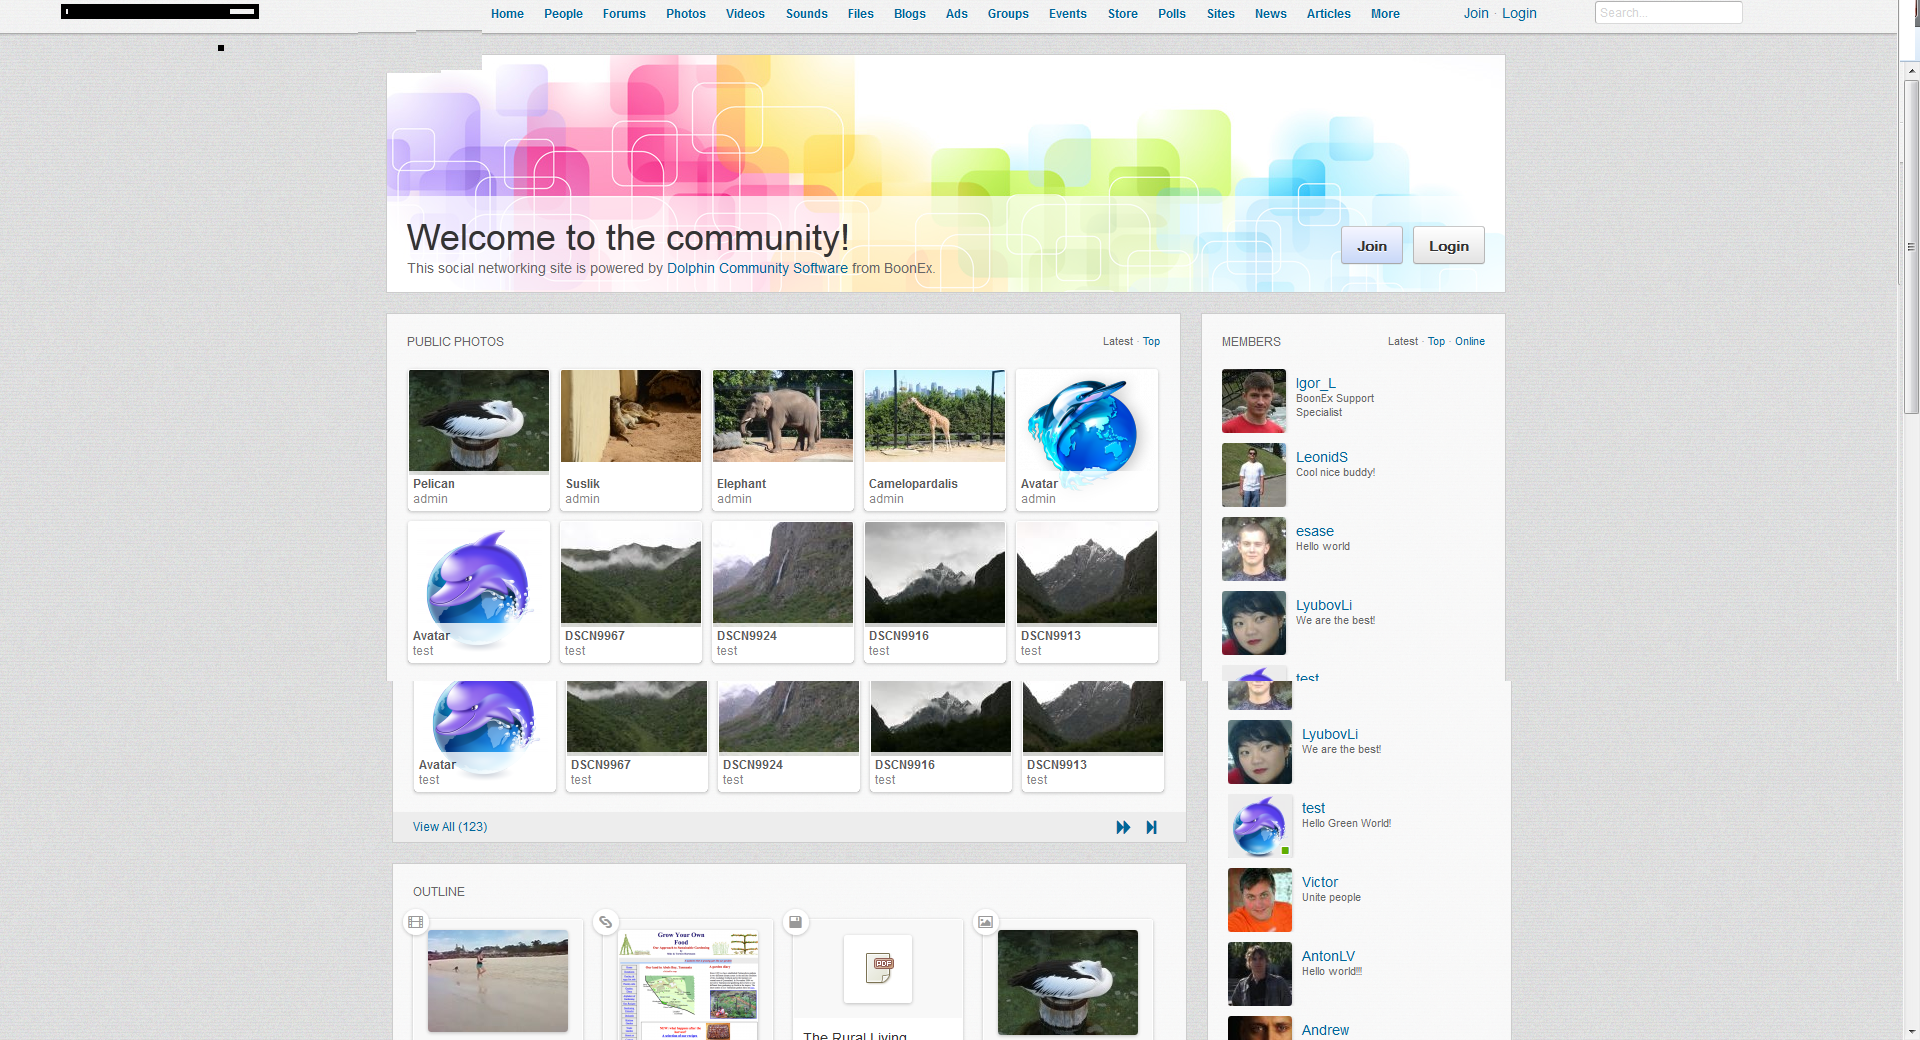The width and height of the screenshot is (1920, 1040).
Task: Open the More menu in navigation
Action: coord(1385,14)
